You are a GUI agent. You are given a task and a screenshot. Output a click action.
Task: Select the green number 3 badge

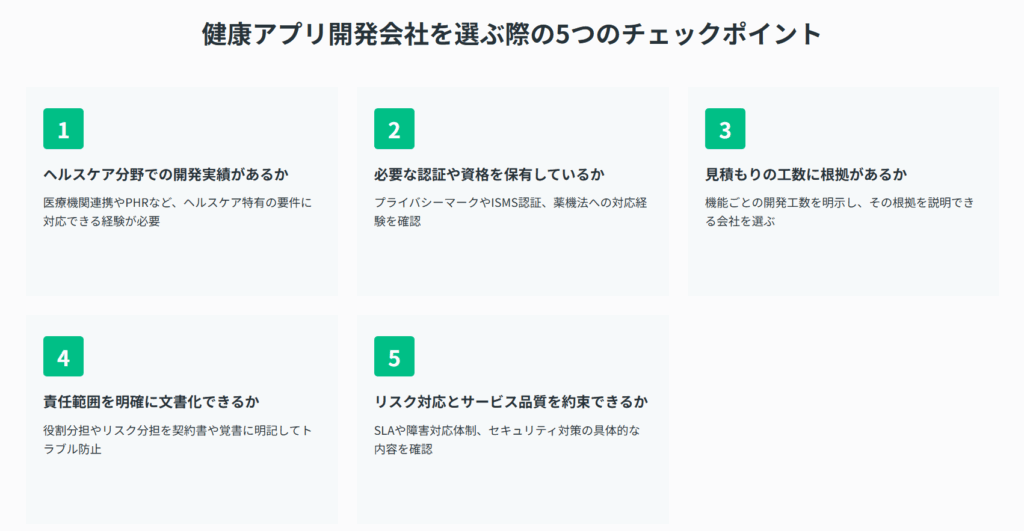click(725, 129)
